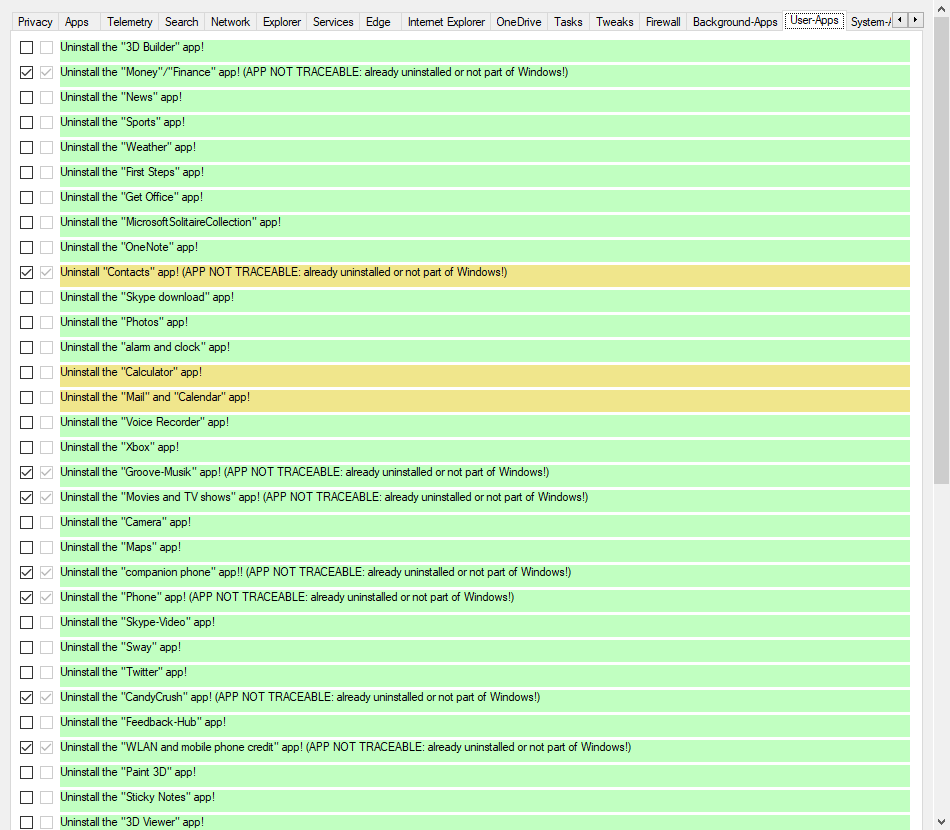Open the Network tab
950x830 pixels.
click(x=230, y=22)
